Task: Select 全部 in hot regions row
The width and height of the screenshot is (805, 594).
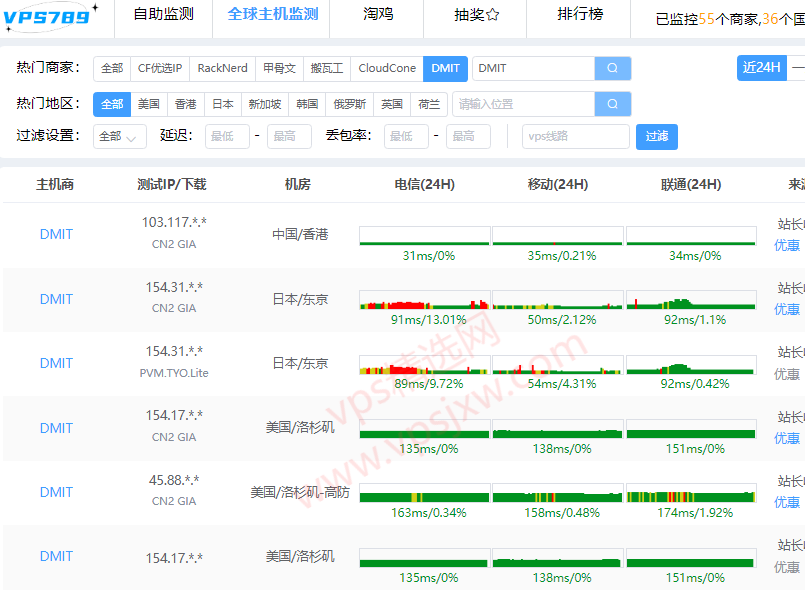Action: pos(112,104)
